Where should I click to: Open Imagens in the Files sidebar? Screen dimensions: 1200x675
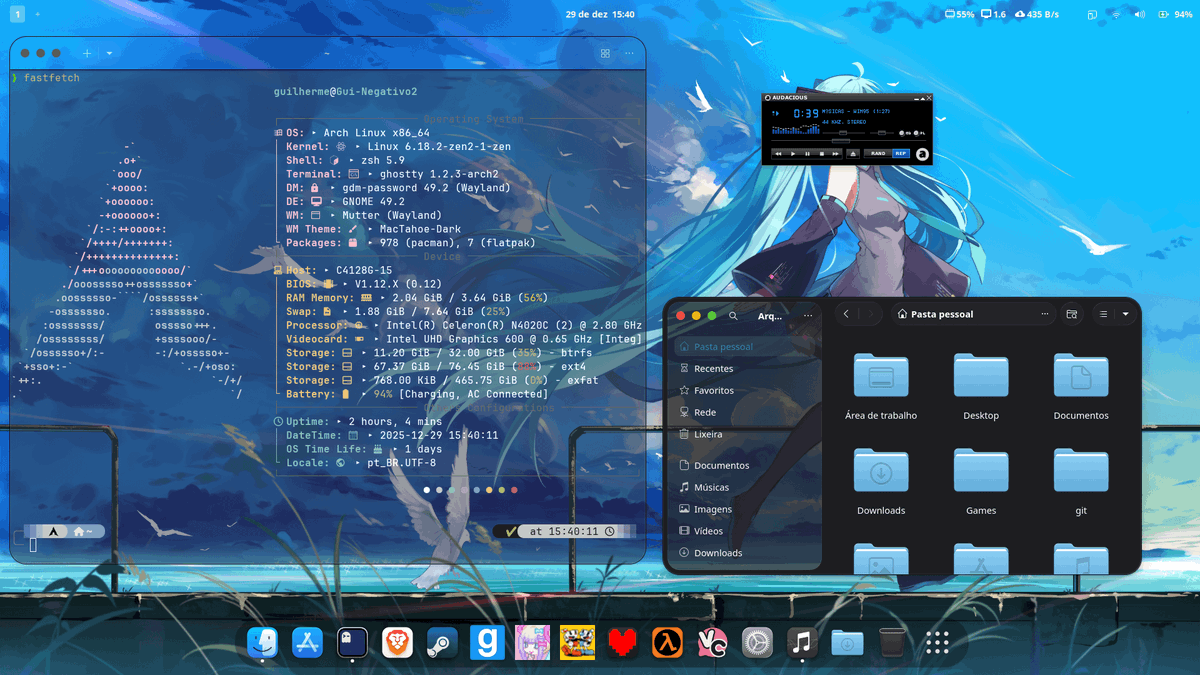tap(745, 509)
